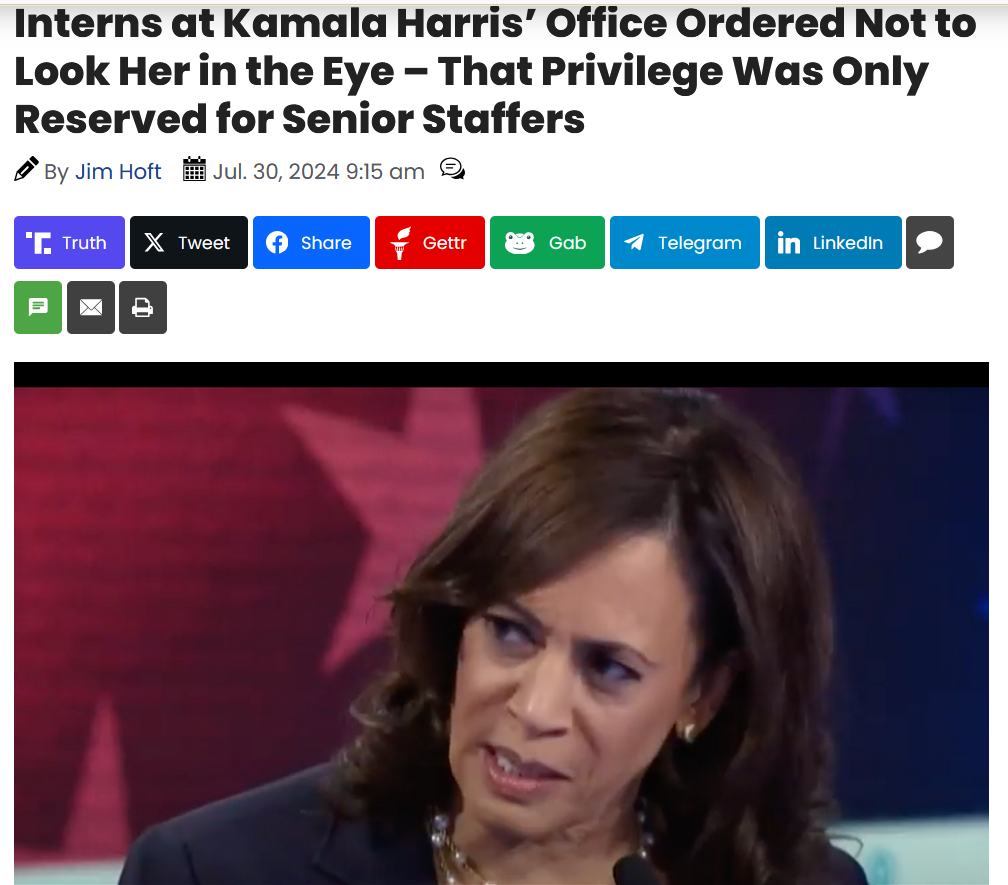The image size is (1008, 885).
Task: Click the pencil icon beside the byline
Action: pyautogui.click(x=26, y=169)
